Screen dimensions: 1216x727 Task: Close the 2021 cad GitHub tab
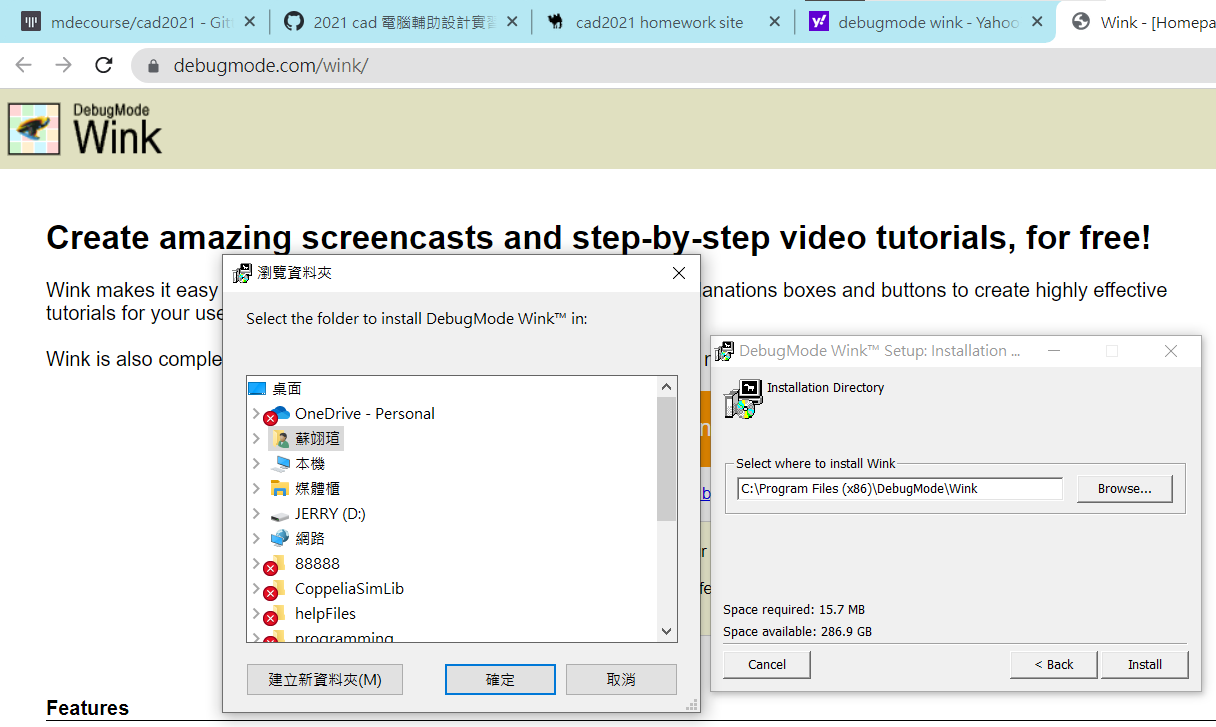point(512,21)
